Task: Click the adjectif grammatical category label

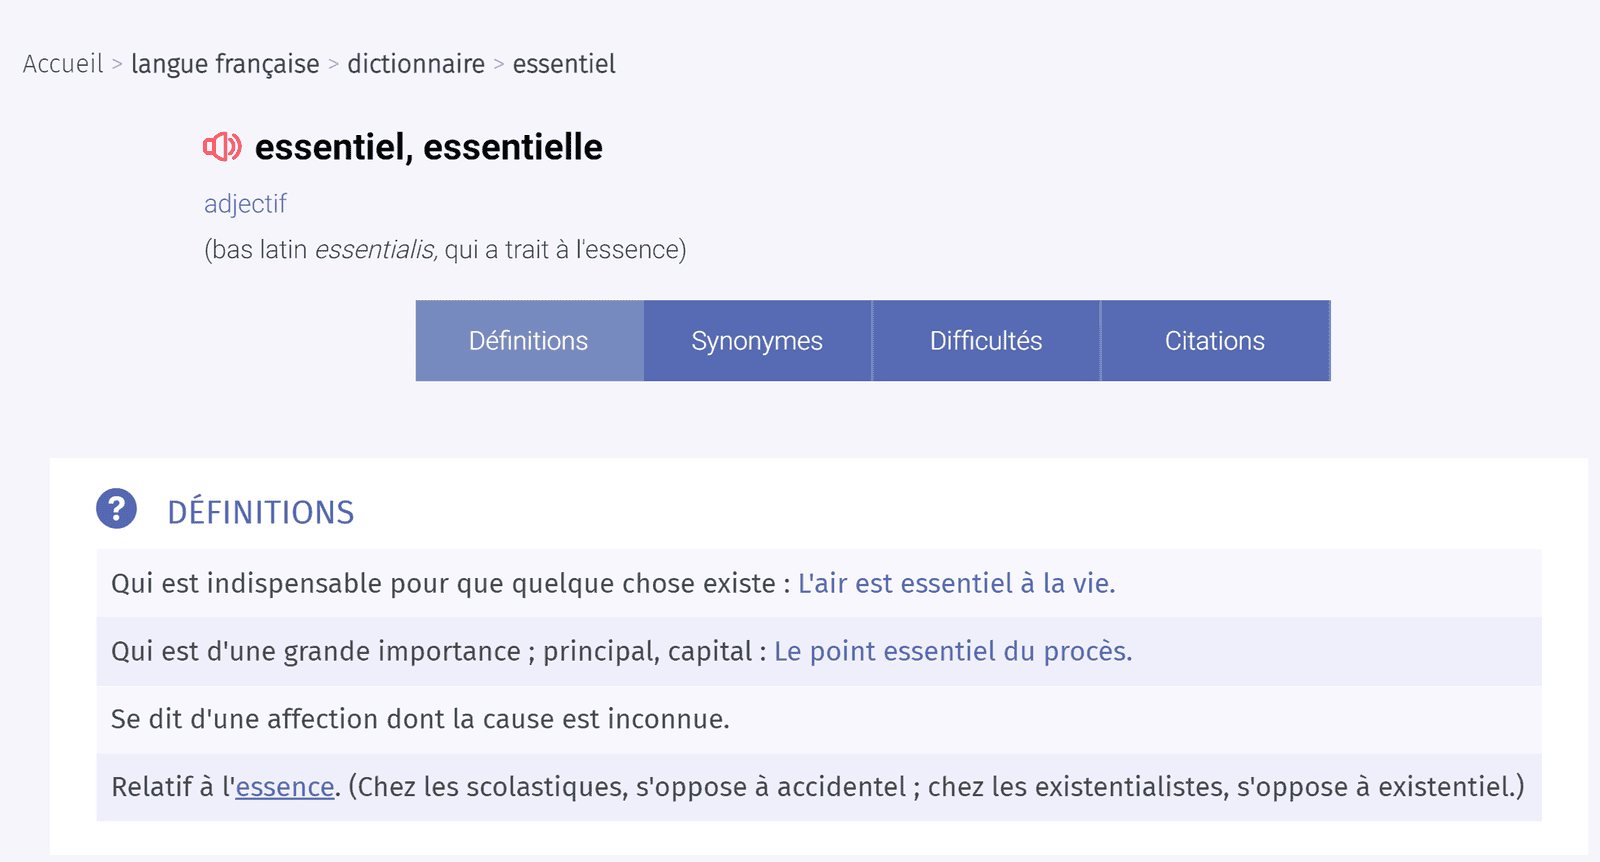Action: [x=245, y=204]
